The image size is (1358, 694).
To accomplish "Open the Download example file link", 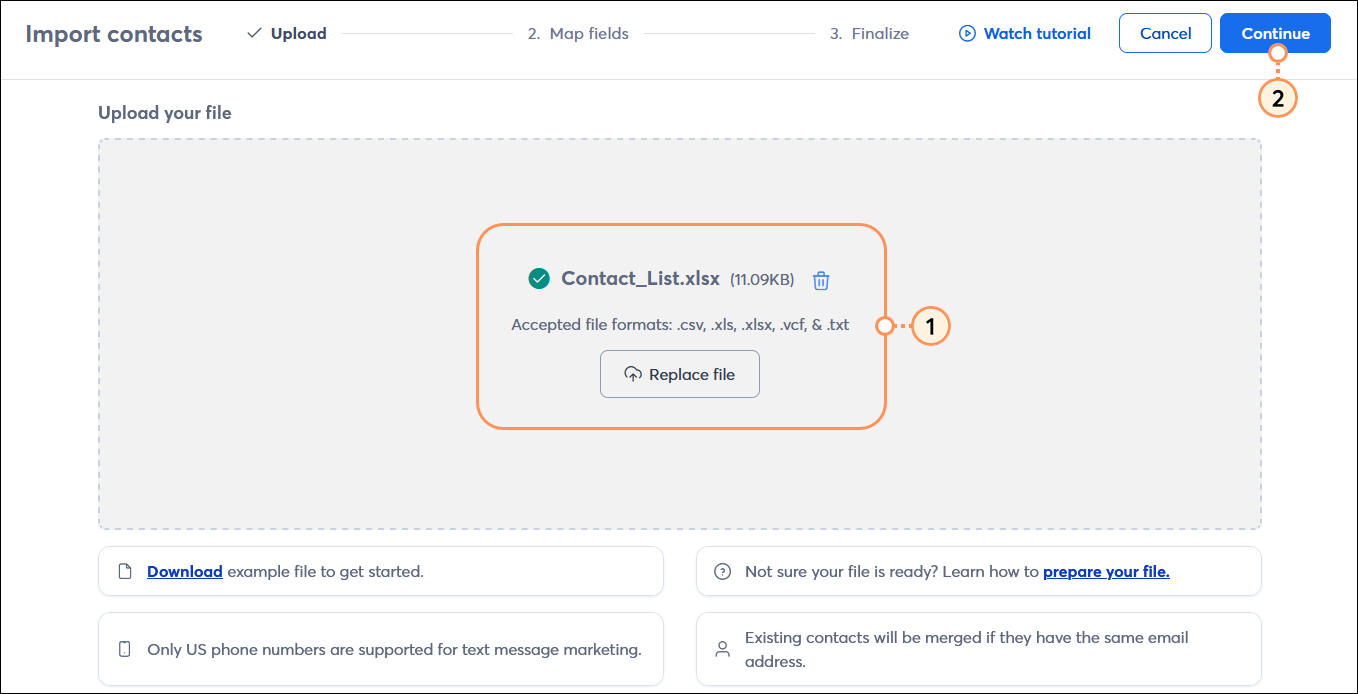I will coord(184,571).
